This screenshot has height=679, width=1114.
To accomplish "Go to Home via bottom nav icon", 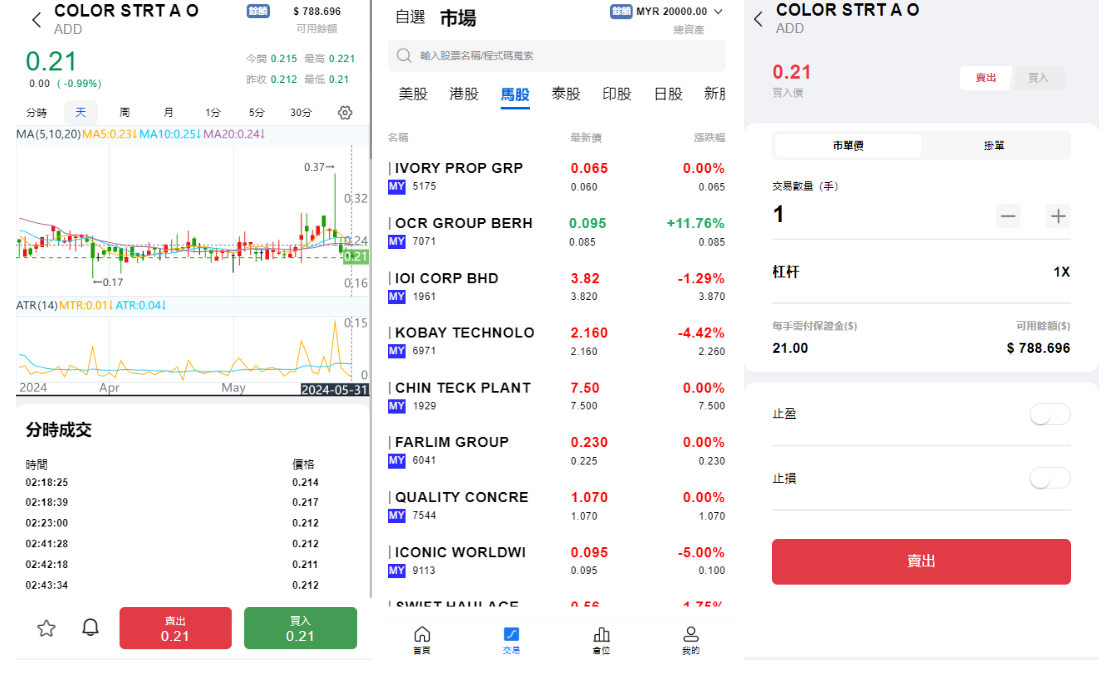I will 422,640.
